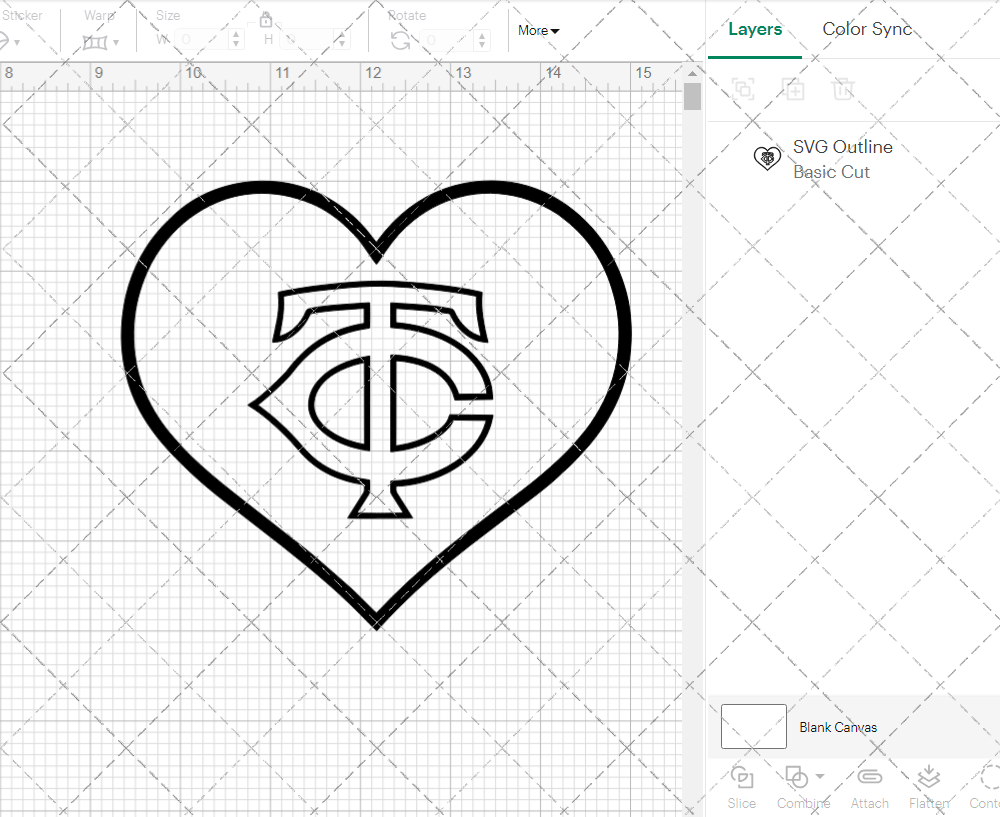Click the Slice tool icon

742,777
